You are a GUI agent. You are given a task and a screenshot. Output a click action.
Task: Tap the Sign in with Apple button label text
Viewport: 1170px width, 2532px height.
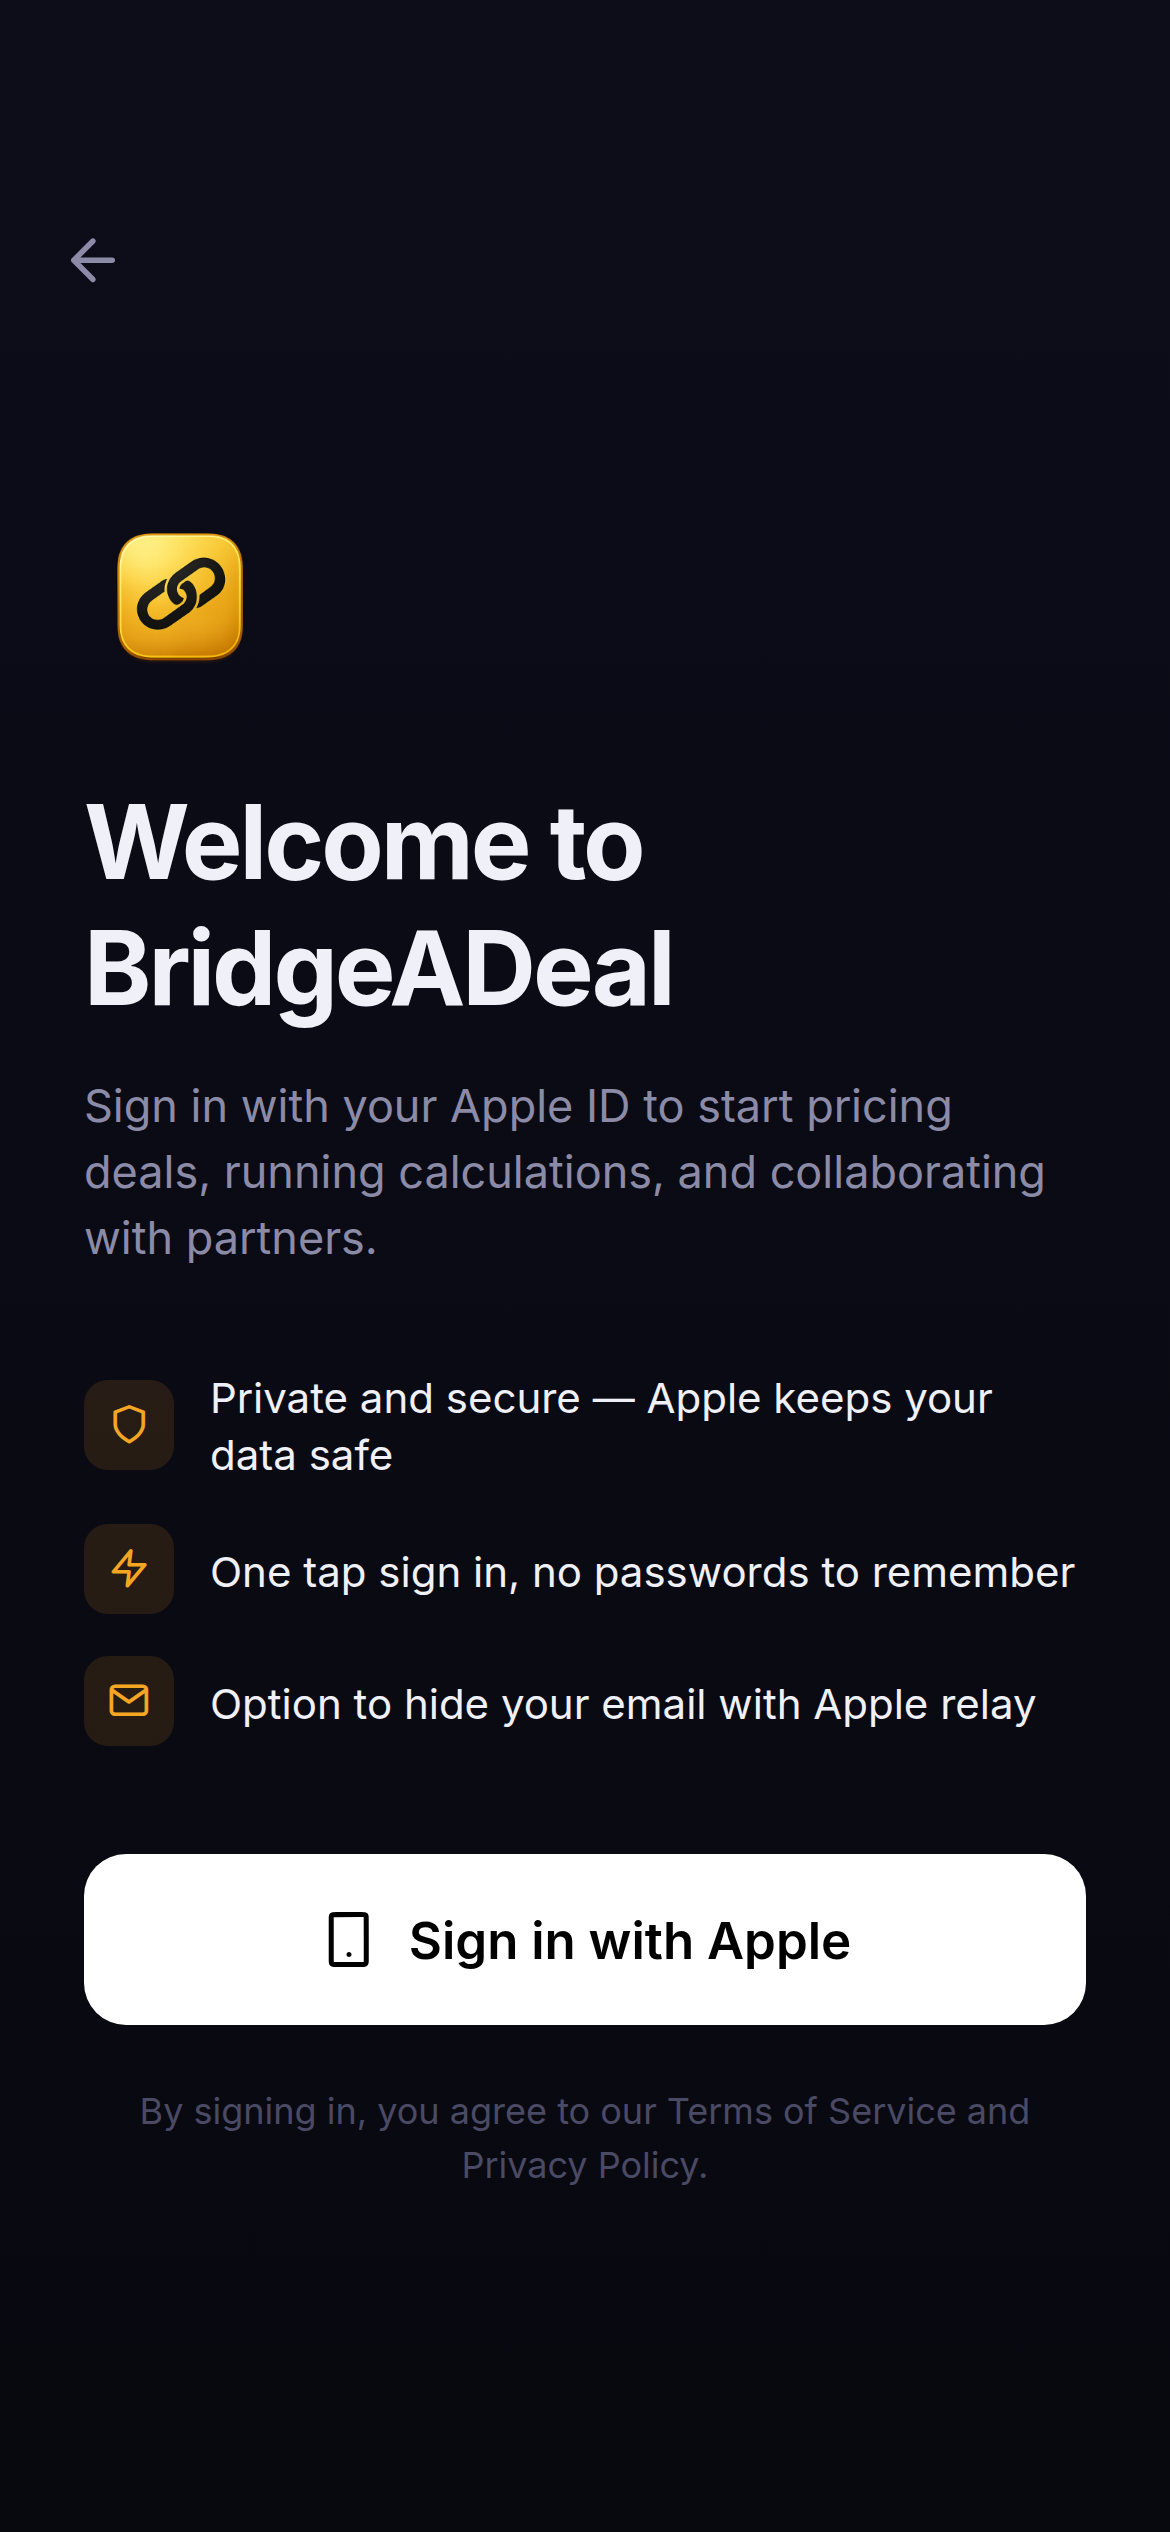pyautogui.click(x=630, y=1939)
